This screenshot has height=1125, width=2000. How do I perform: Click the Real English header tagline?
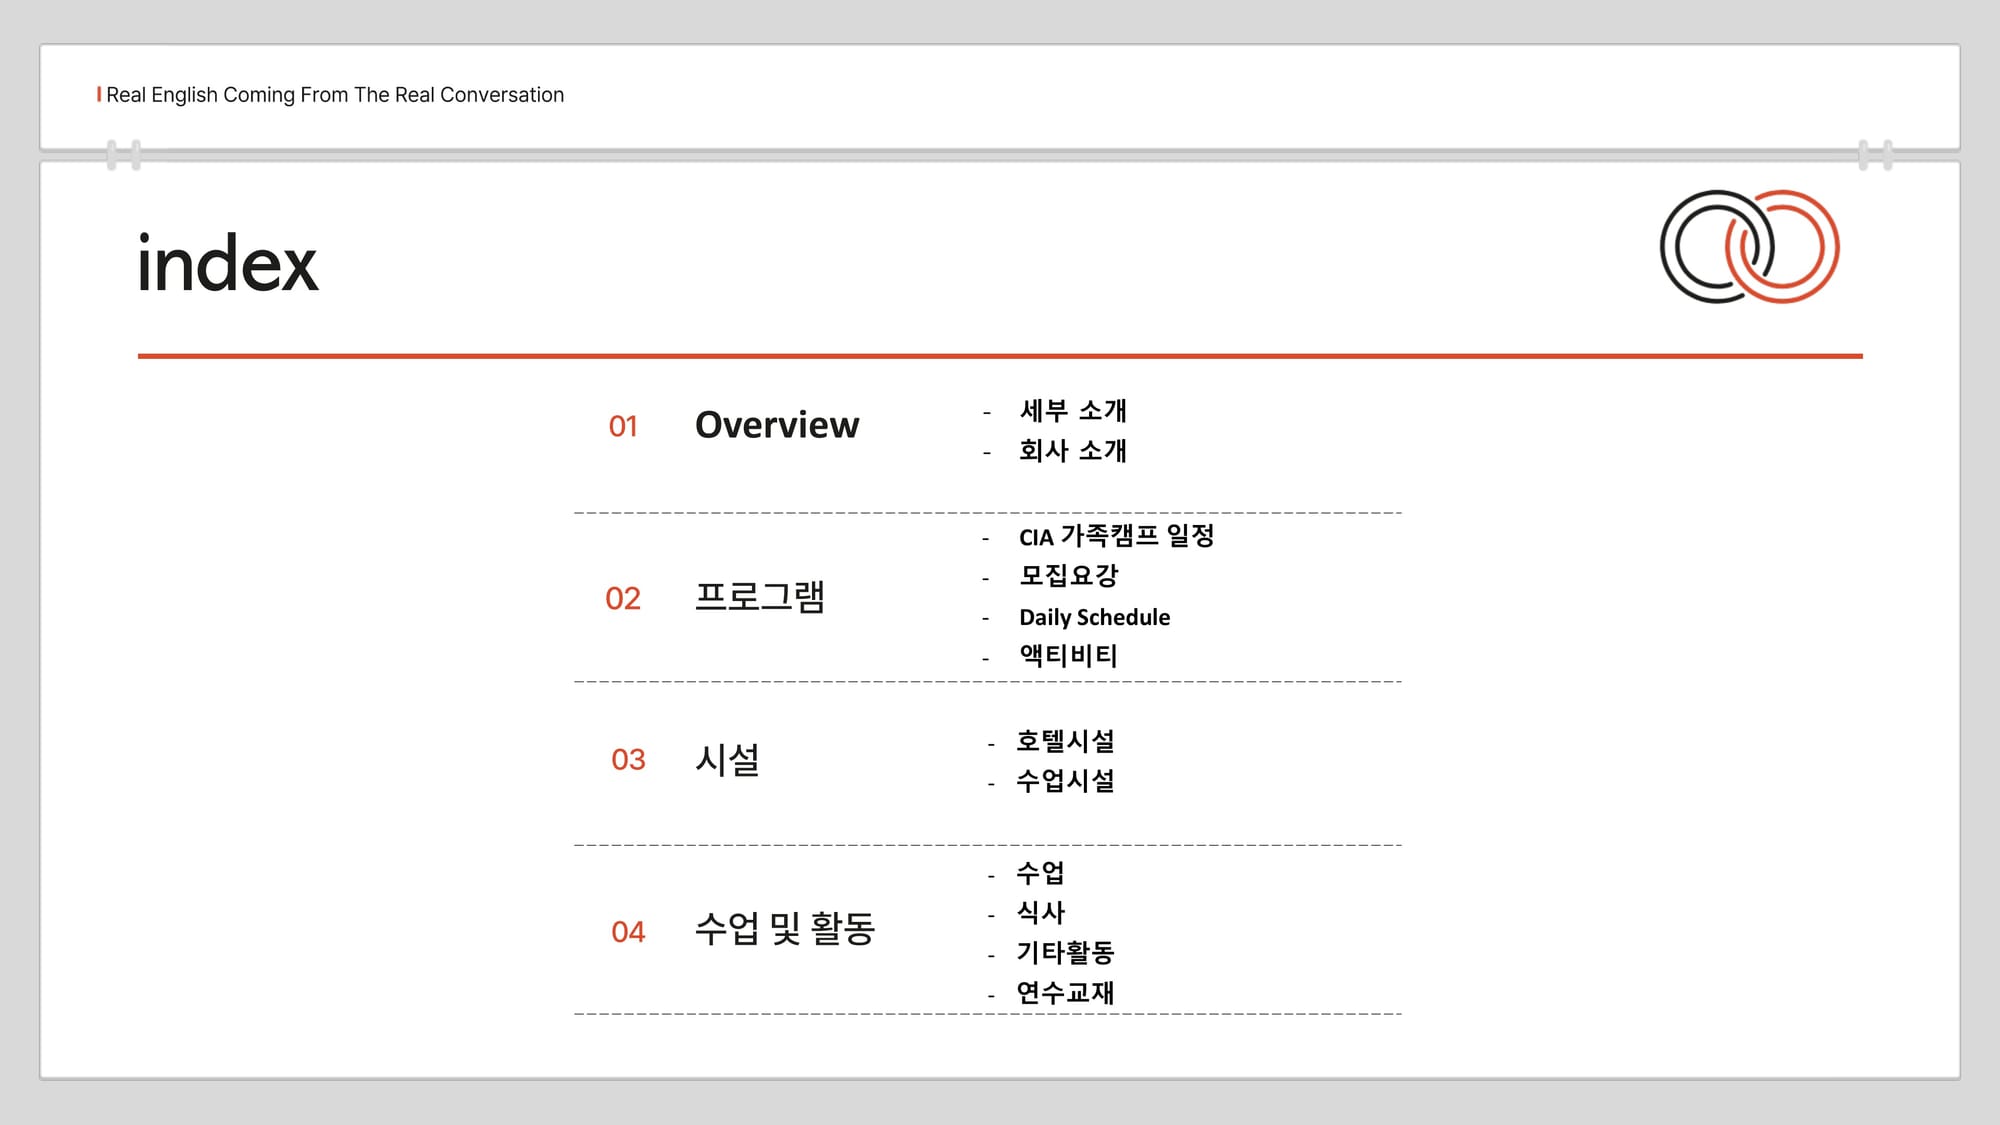[x=334, y=95]
